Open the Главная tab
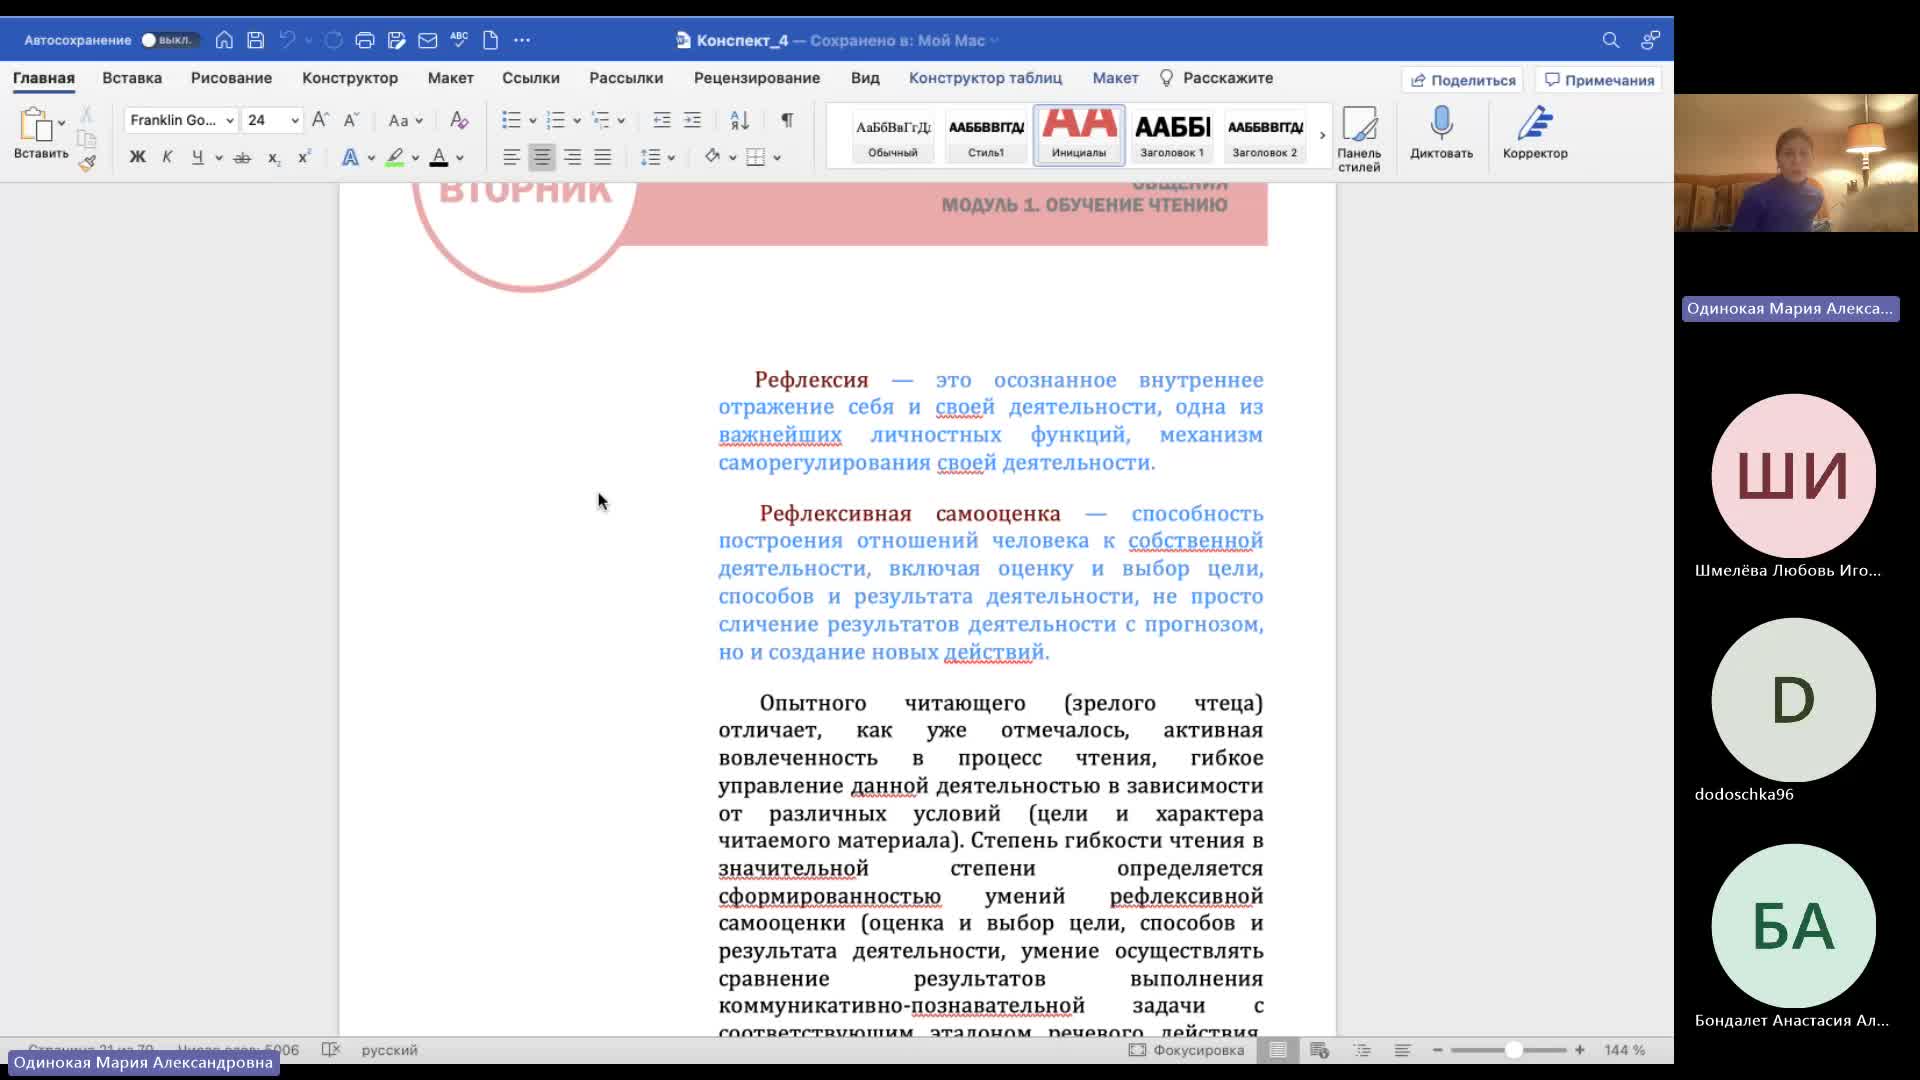The width and height of the screenshot is (1920, 1080). click(44, 78)
